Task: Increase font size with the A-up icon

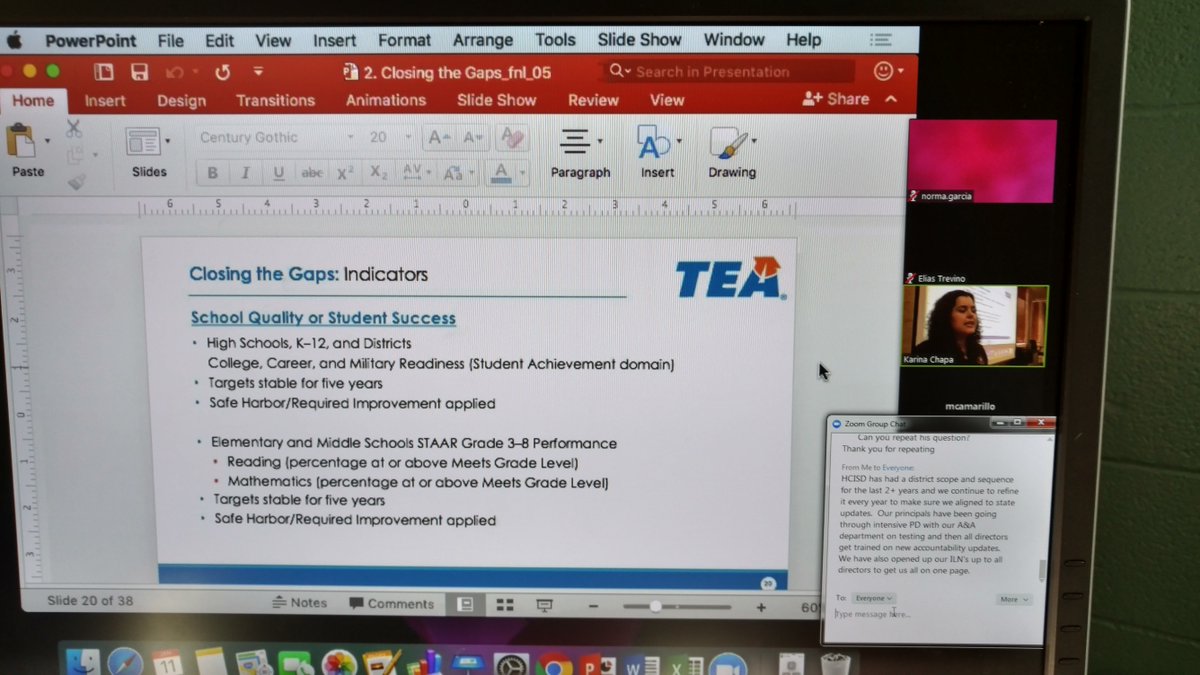Action: (x=438, y=137)
